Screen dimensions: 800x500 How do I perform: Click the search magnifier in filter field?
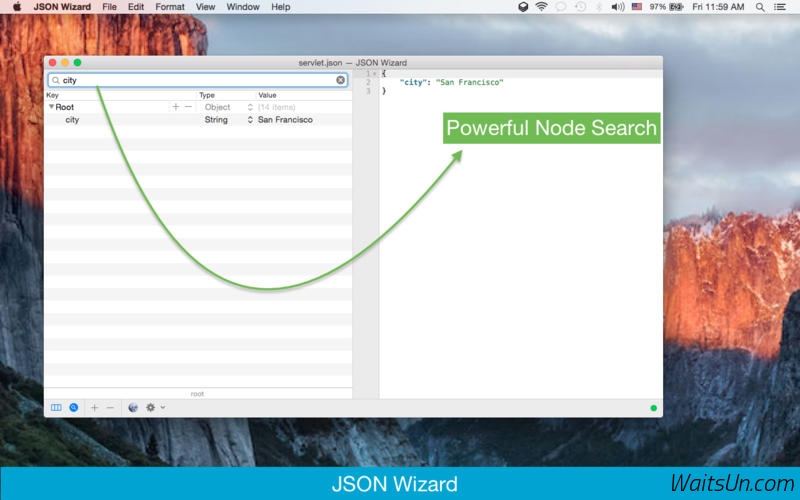pyautogui.click(x=56, y=80)
